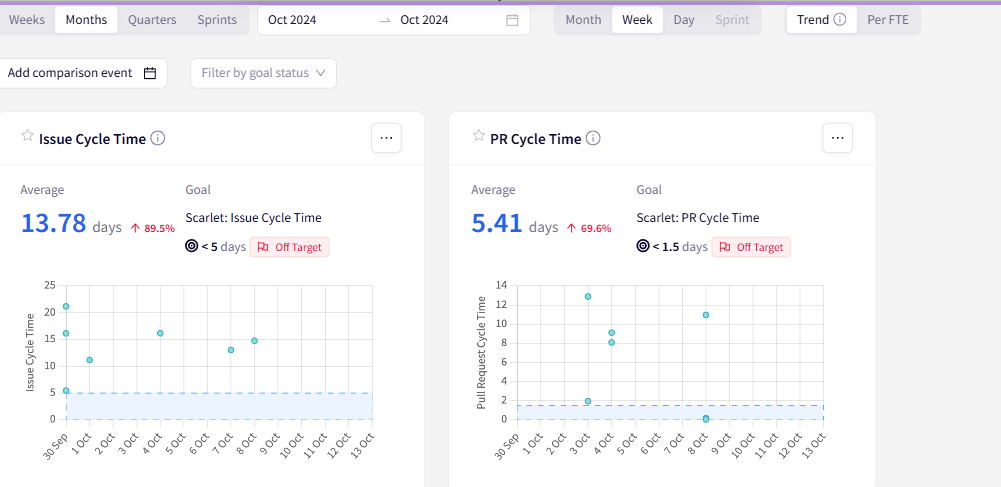This screenshot has width=1001, height=487.
Task: Edit start date Oct 2024 field
Action: (x=292, y=20)
